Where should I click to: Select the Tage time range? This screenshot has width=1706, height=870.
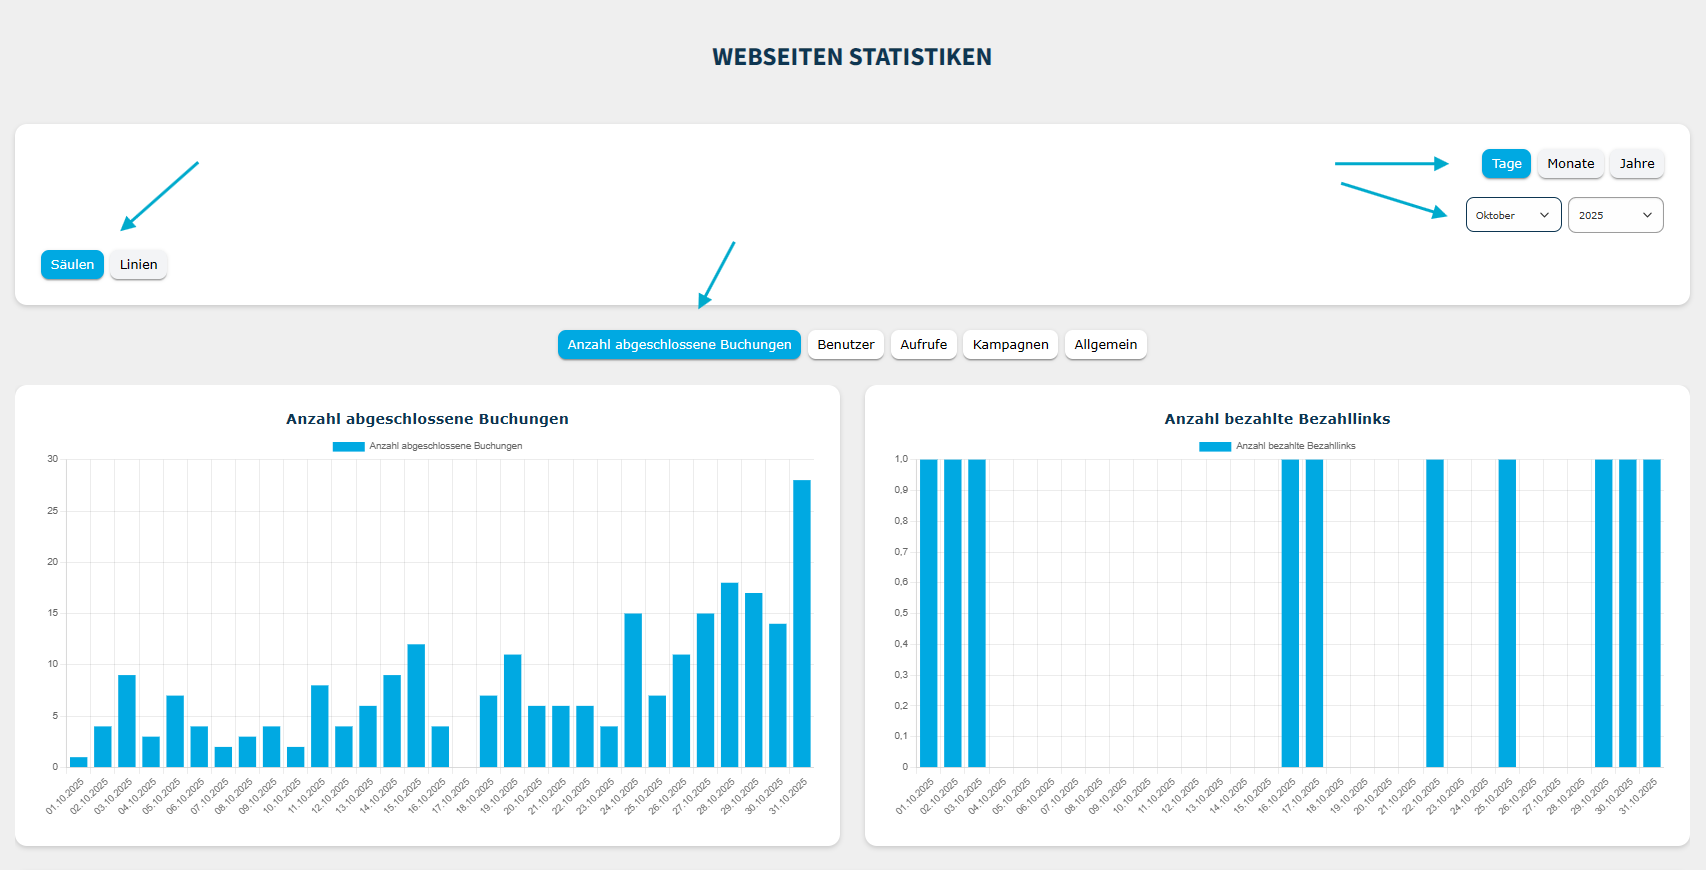1506,164
